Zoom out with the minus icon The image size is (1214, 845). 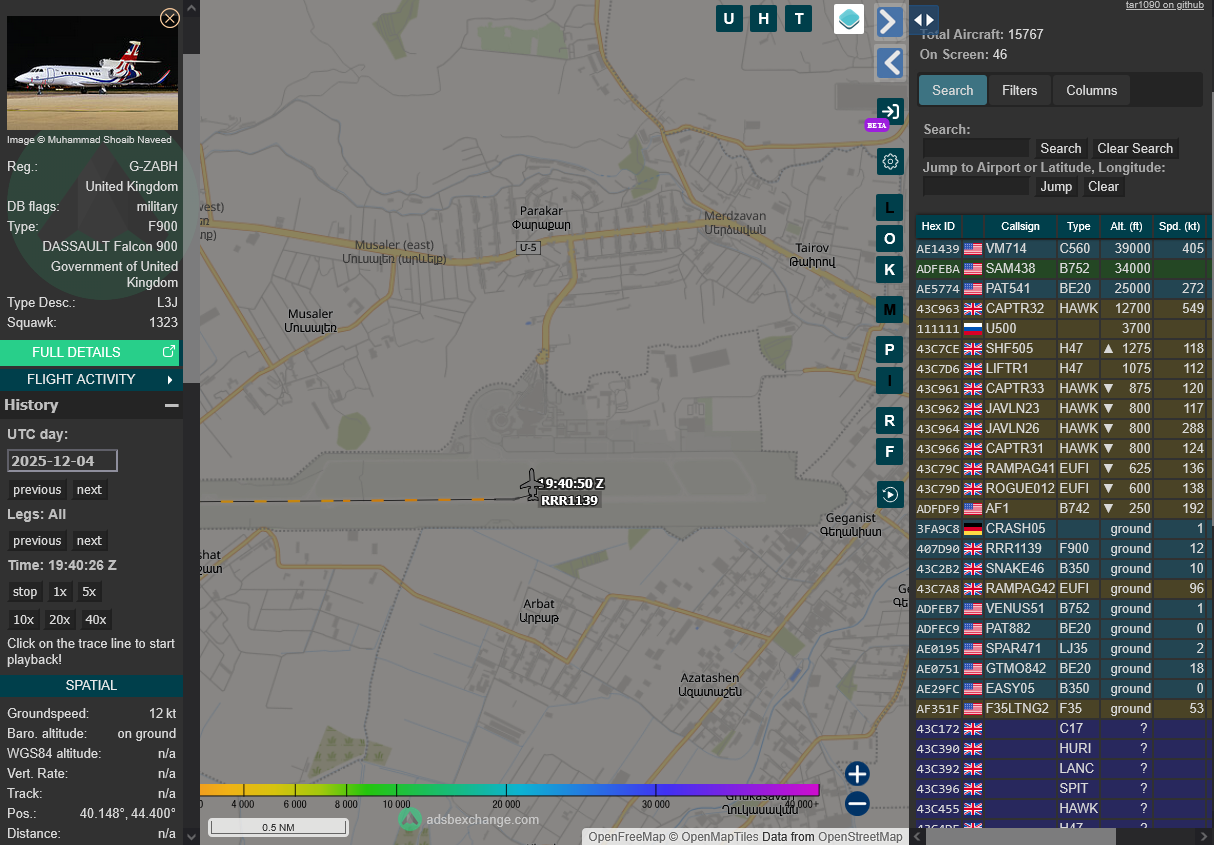click(857, 803)
